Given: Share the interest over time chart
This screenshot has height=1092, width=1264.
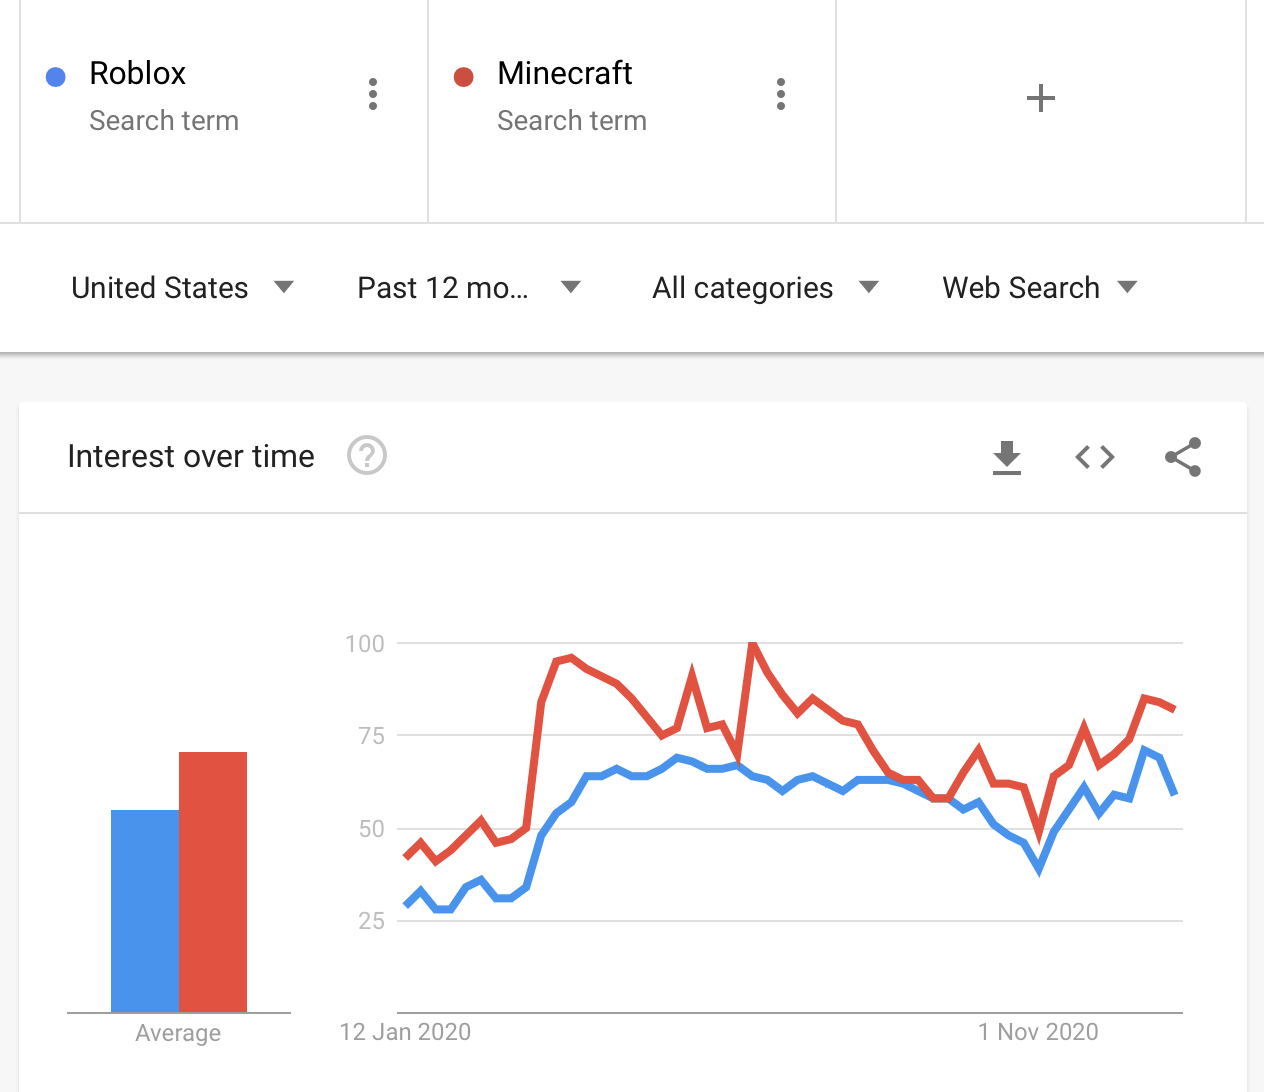Looking at the screenshot, I should click(1183, 457).
